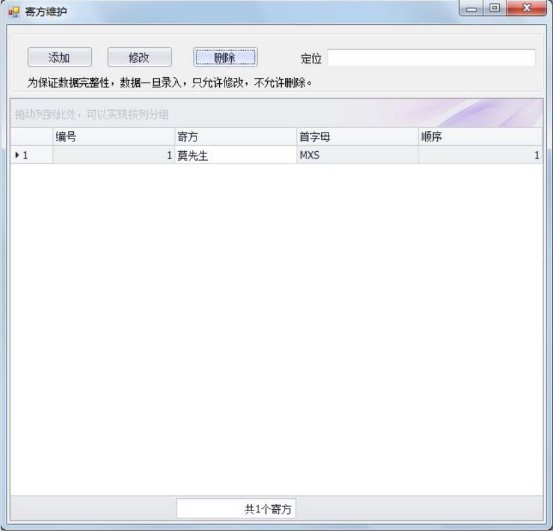The width and height of the screenshot is (553, 531).
Task: Sort by the 寄方 column header
Action: [236, 137]
